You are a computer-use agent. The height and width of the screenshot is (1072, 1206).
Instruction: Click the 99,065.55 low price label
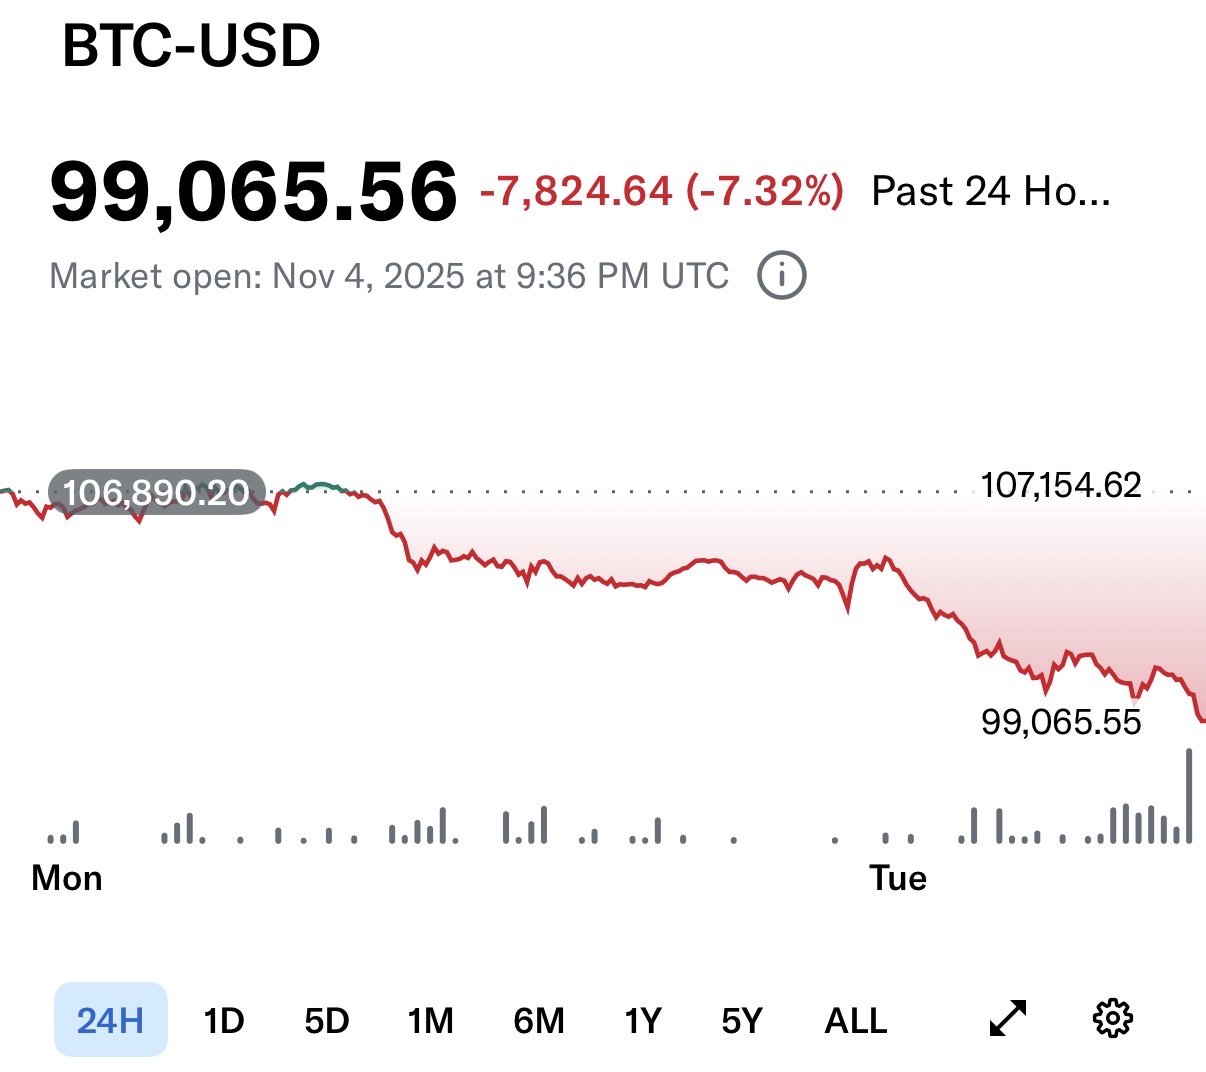pos(1061,721)
